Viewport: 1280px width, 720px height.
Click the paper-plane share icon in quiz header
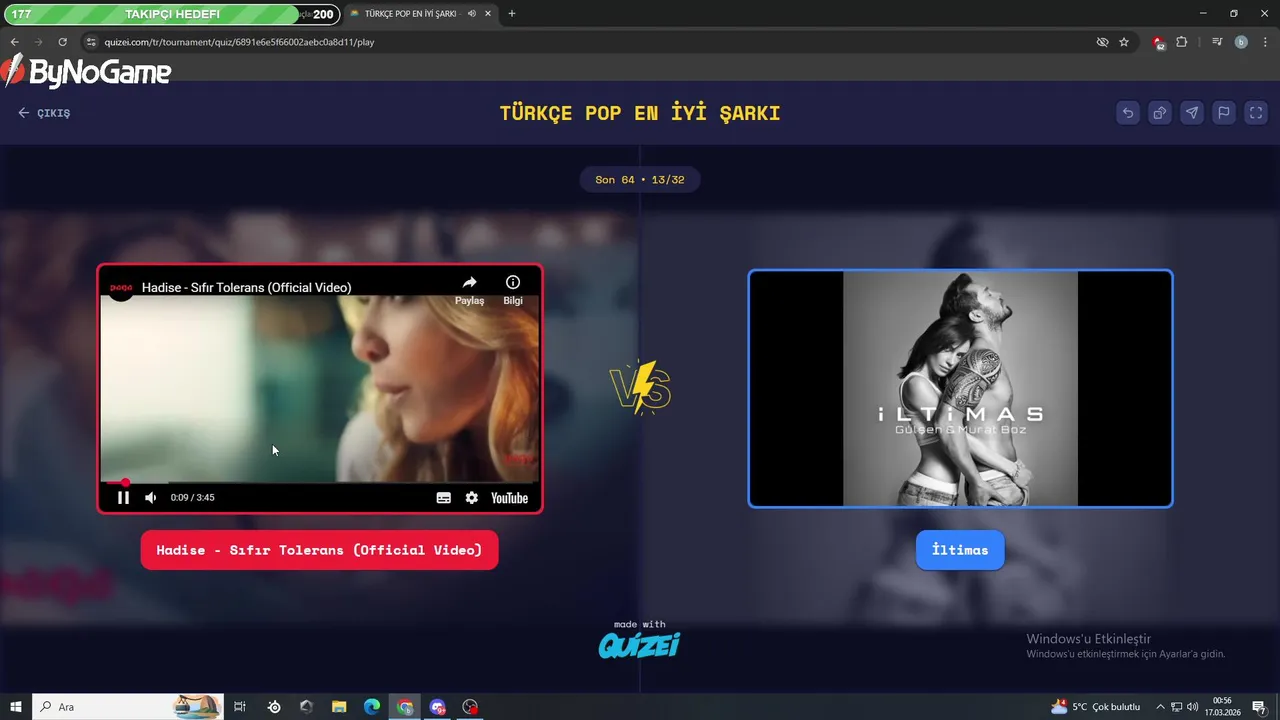1192,113
